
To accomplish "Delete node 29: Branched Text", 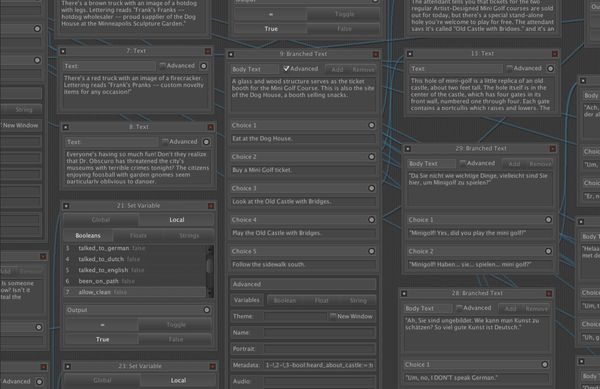I will (x=553, y=149).
